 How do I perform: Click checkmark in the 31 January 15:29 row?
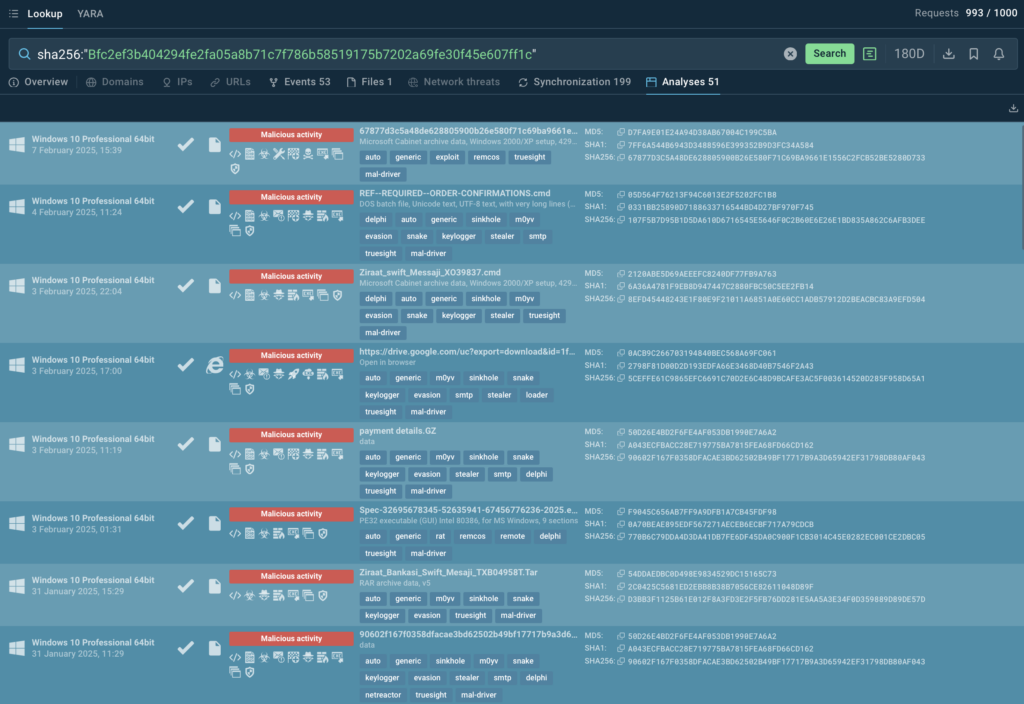(185, 584)
